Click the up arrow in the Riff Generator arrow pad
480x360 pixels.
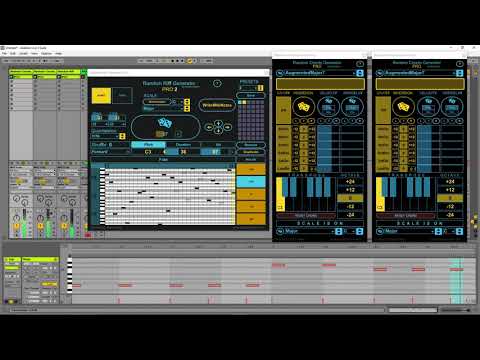coord(218,123)
